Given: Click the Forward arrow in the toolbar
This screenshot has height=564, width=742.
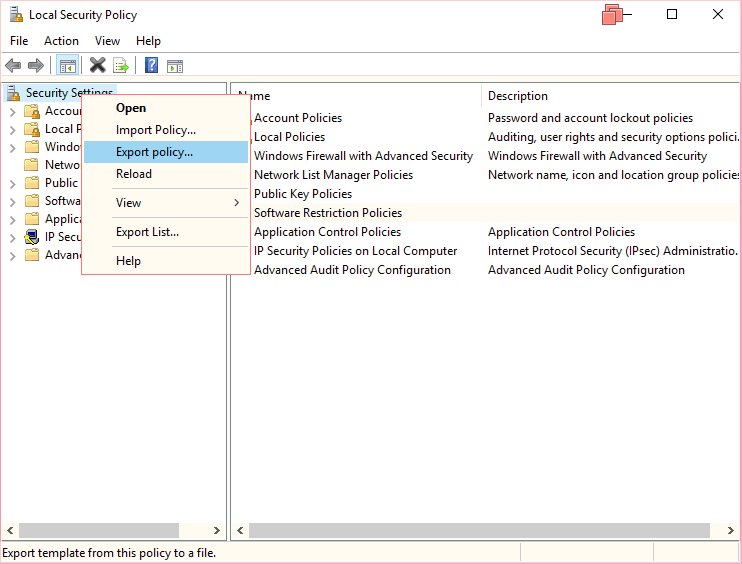Looking at the screenshot, I should [x=36, y=66].
